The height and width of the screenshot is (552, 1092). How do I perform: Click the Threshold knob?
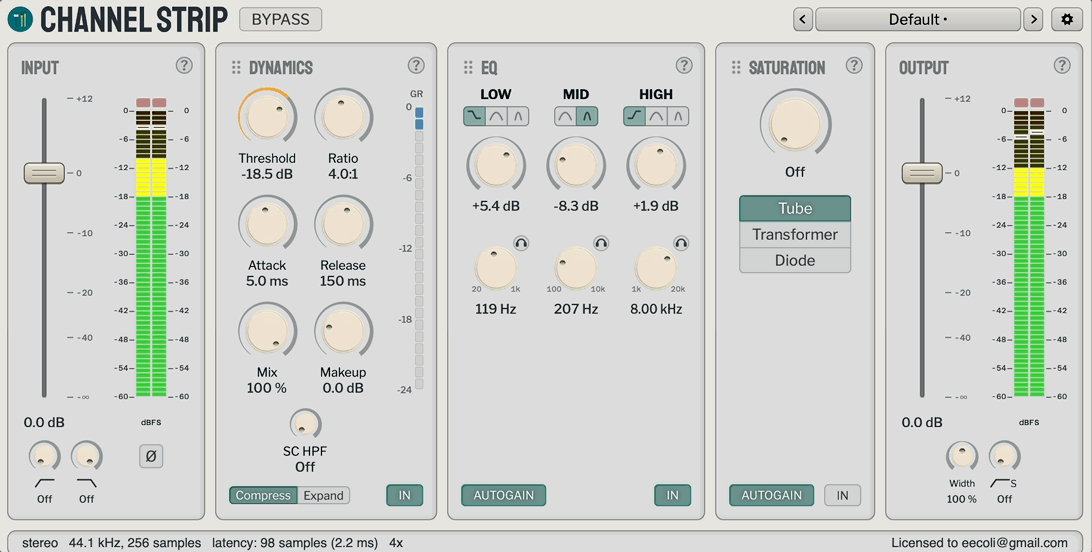tap(267, 117)
